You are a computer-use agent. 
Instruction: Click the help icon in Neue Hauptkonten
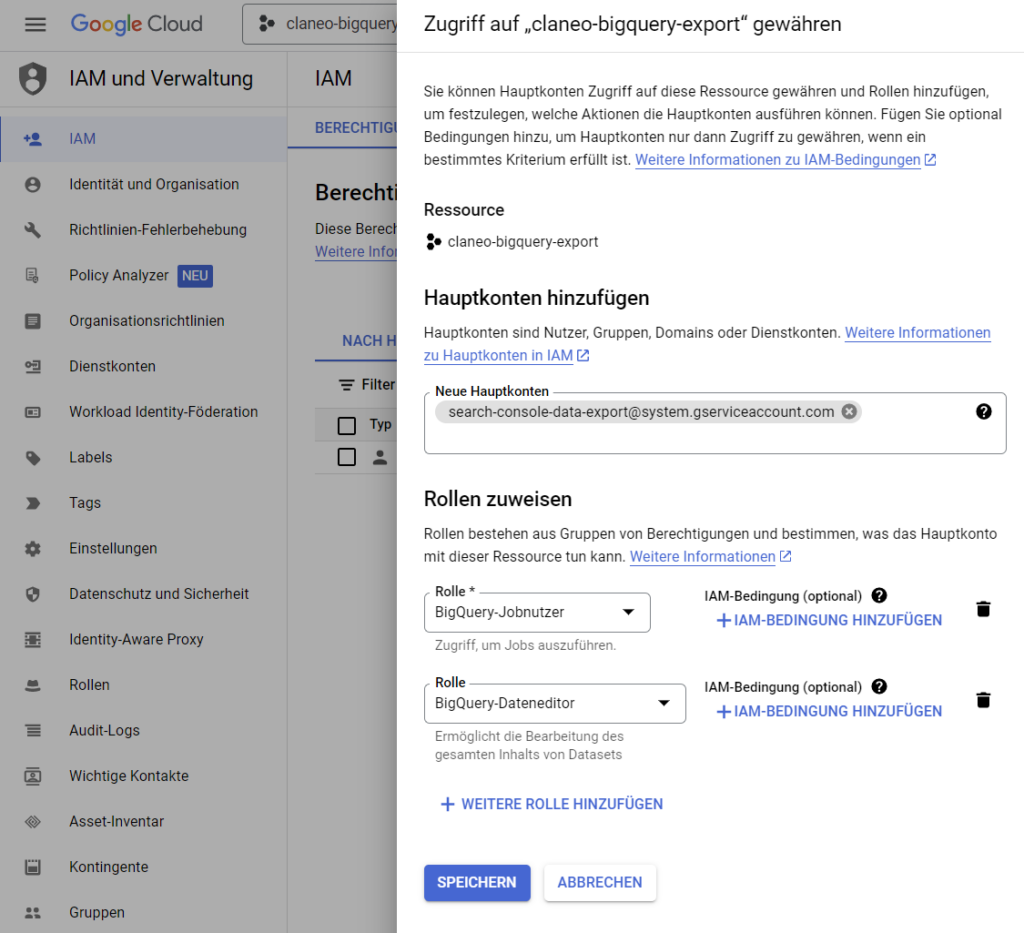984,412
